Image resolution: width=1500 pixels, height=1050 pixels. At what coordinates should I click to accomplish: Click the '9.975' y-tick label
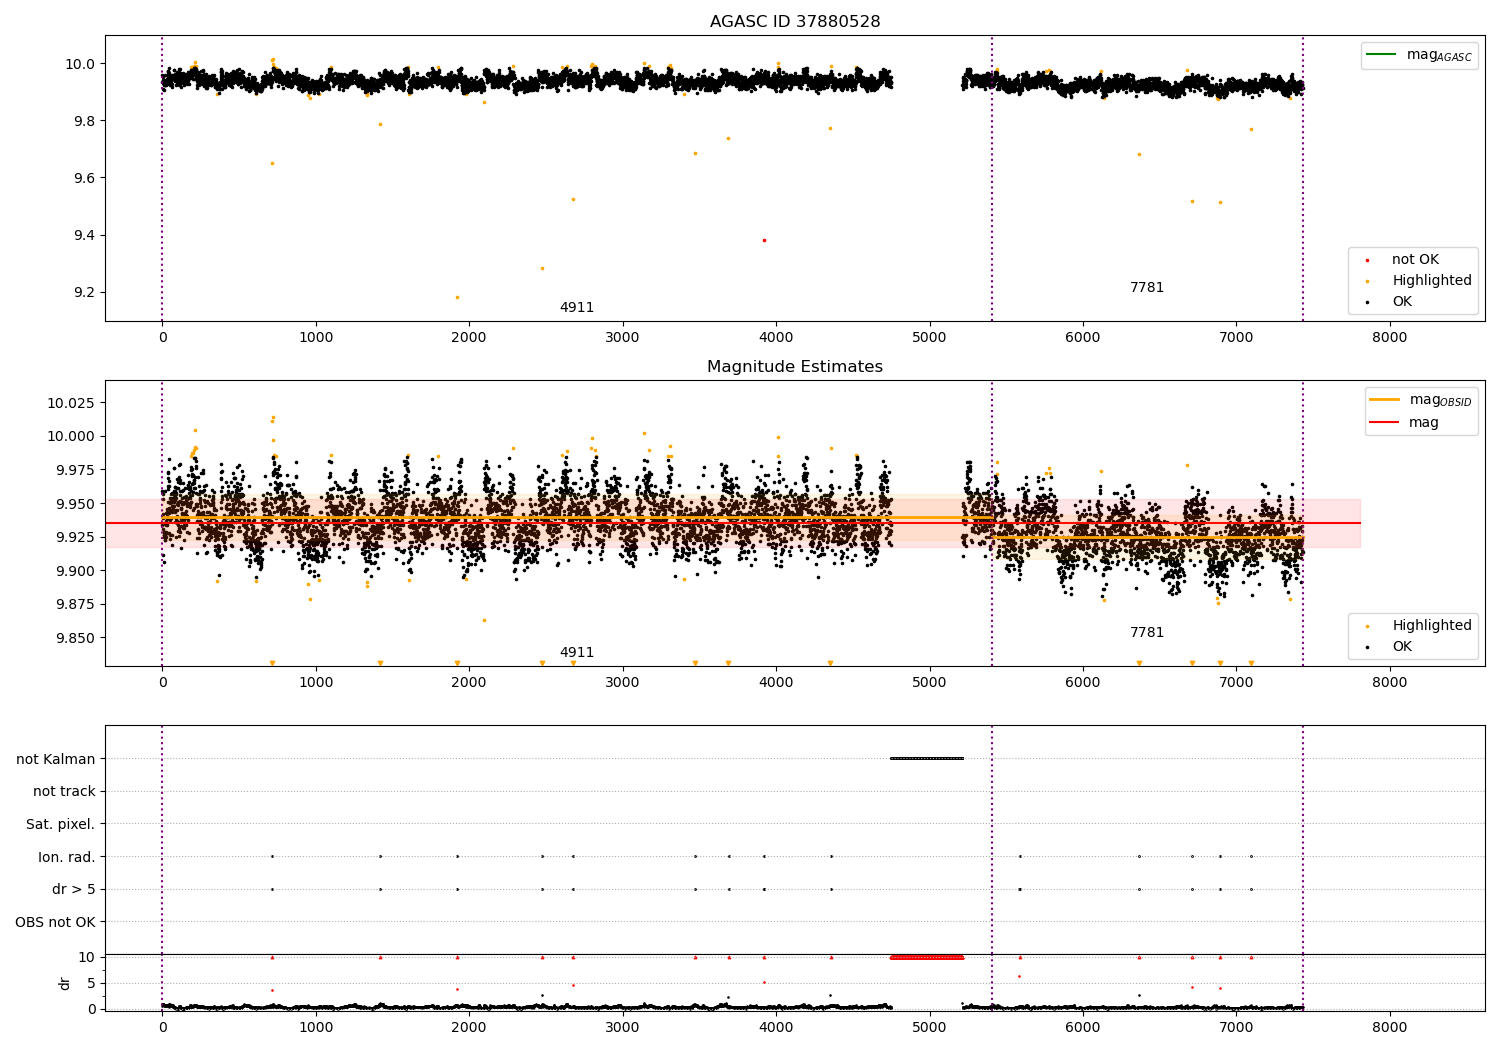click(x=76, y=470)
